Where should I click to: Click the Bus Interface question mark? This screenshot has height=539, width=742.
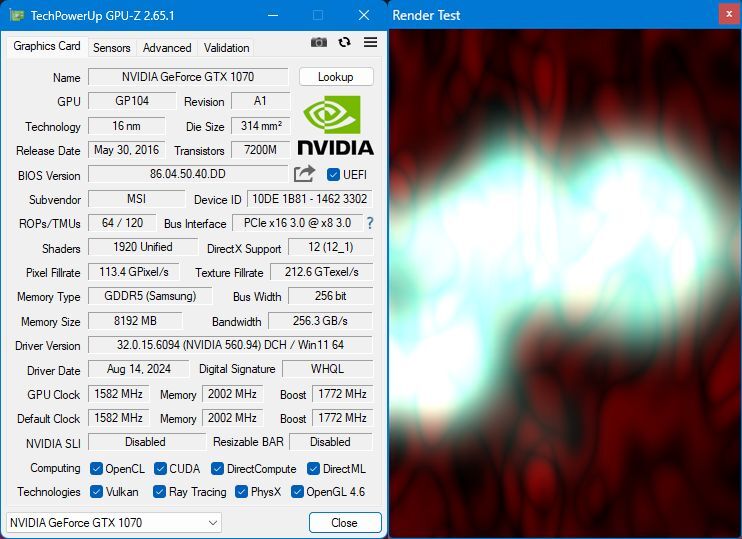tap(370, 223)
